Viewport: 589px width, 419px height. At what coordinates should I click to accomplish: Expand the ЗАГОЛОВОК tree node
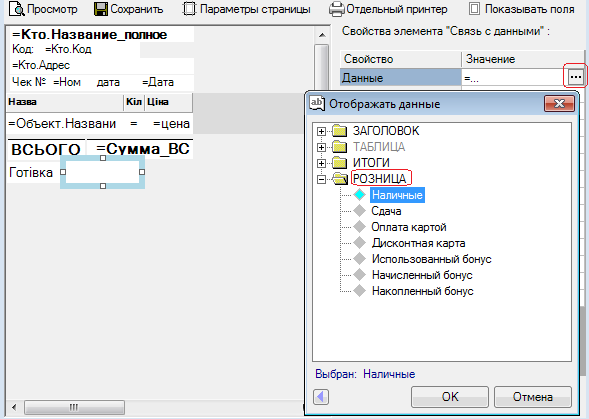(321, 131)
